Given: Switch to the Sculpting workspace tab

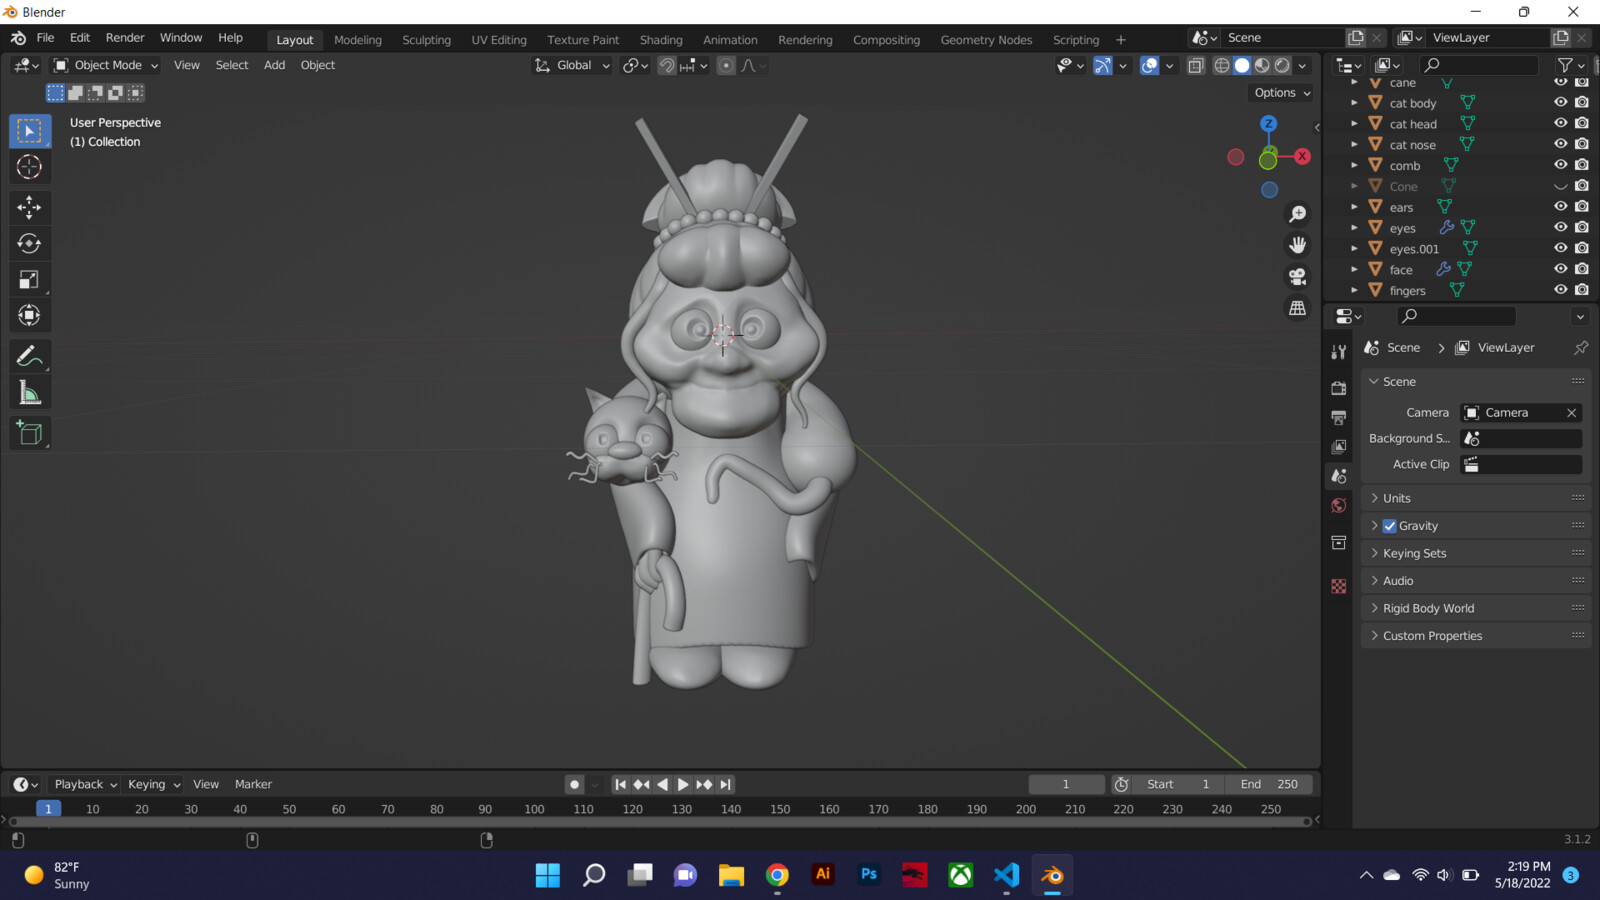Looking at the screenshot, I should 426,40.
